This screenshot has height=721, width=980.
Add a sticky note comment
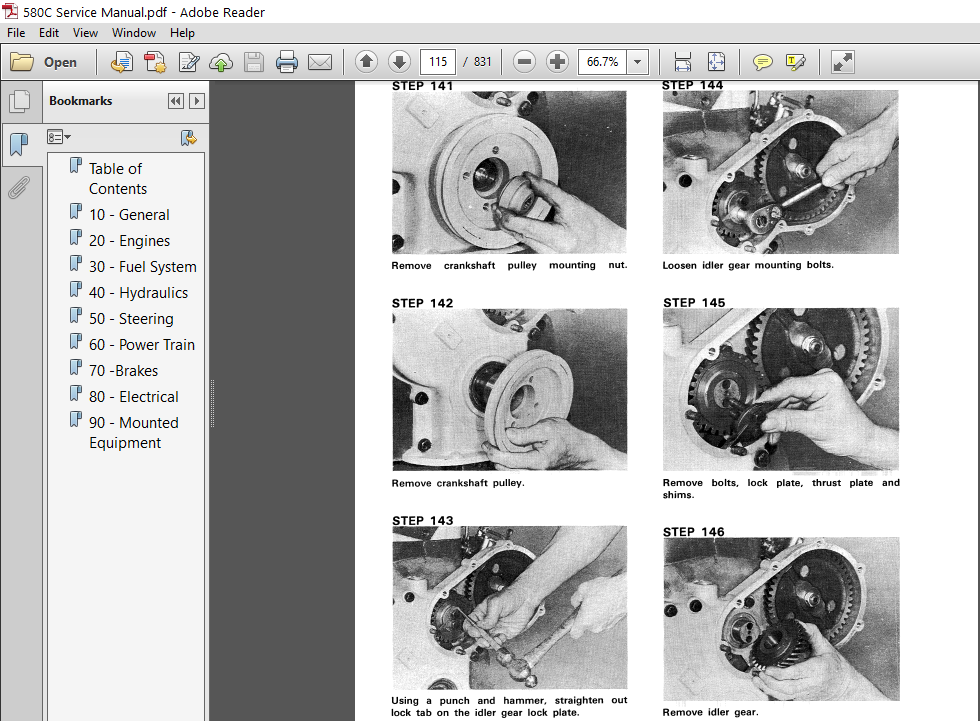(762, 62)
